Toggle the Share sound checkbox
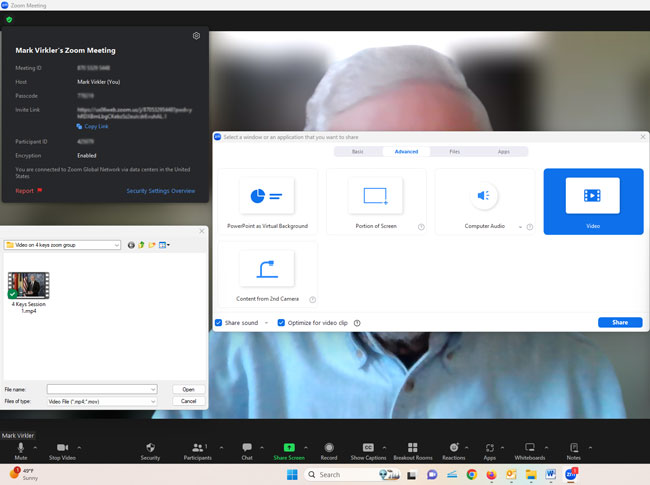The image size is (650, 485). coord(219,323)
